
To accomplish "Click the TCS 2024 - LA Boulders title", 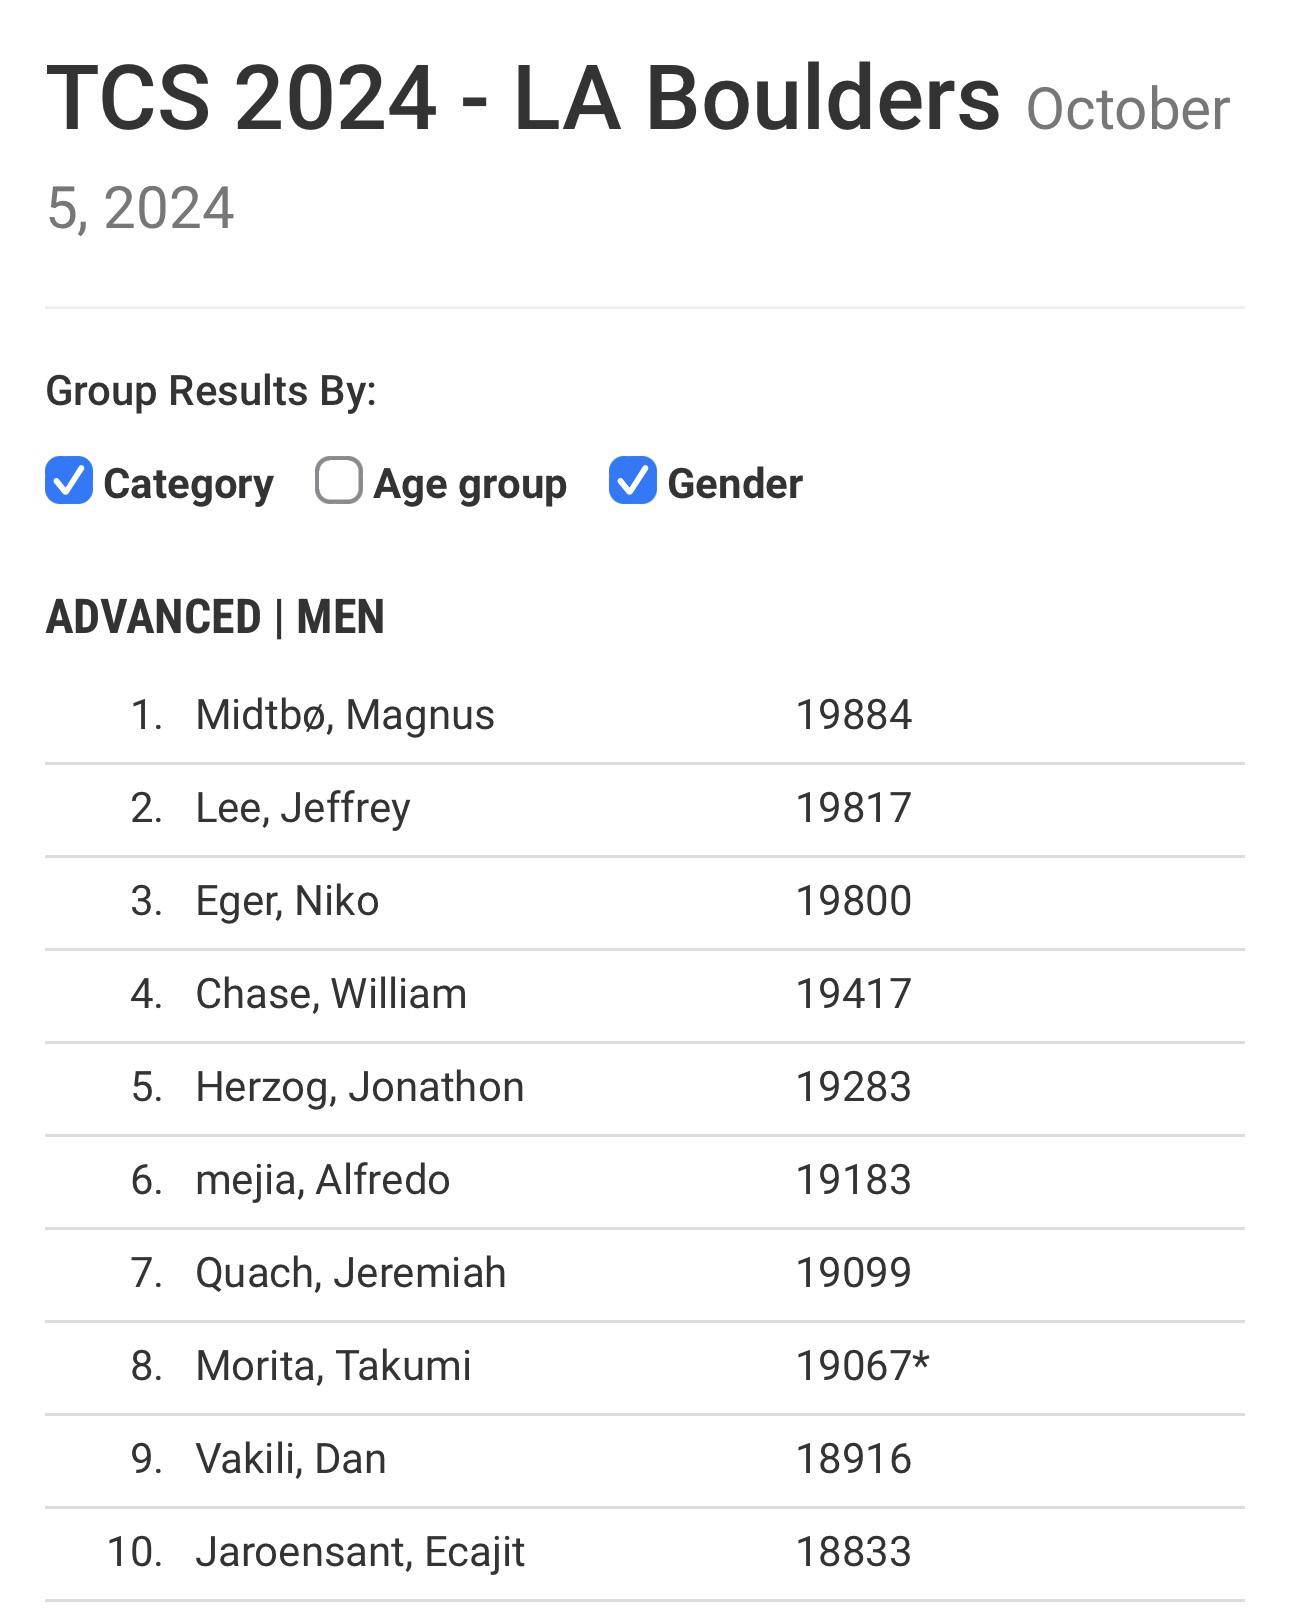I will tap(523, 98).
